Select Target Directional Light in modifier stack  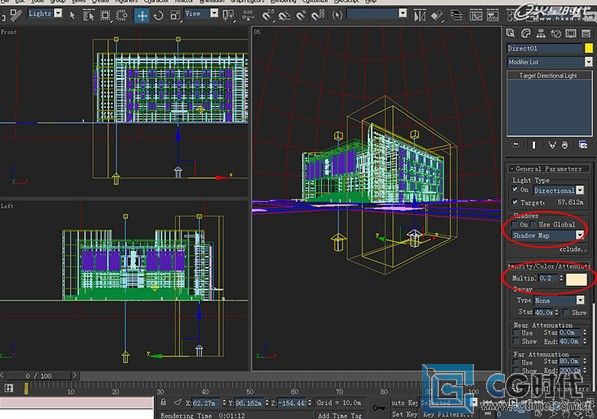click(x=548, y=75)
